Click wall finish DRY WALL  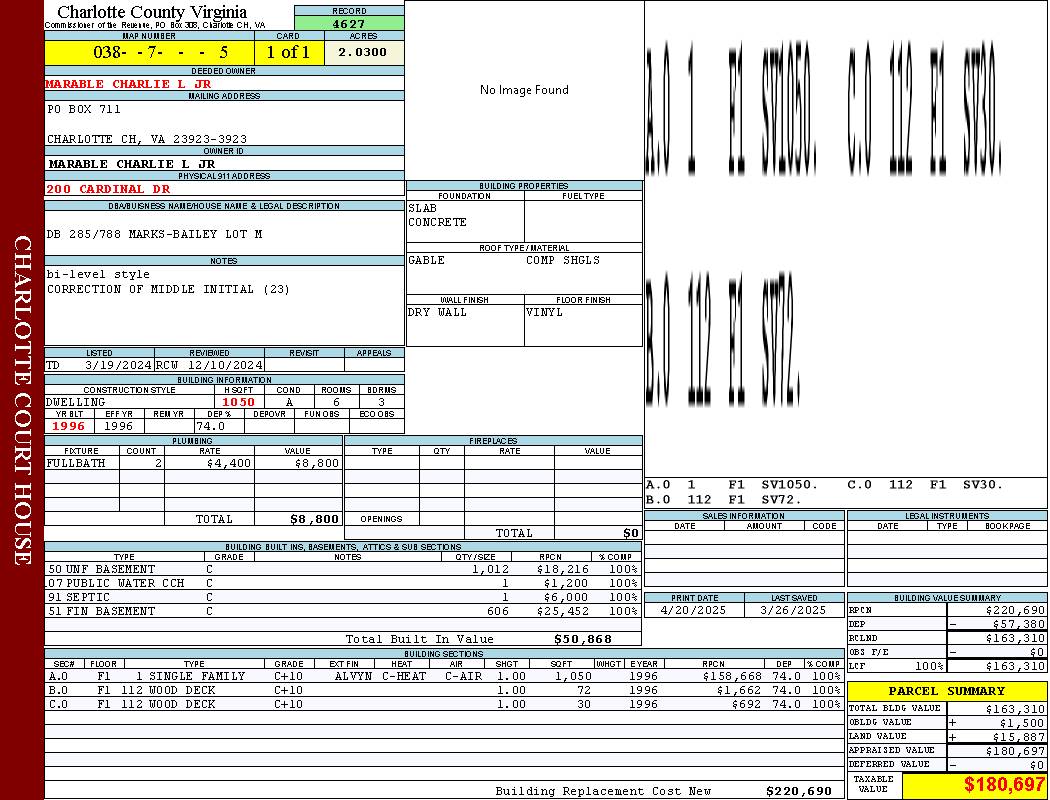click(437, 313)
